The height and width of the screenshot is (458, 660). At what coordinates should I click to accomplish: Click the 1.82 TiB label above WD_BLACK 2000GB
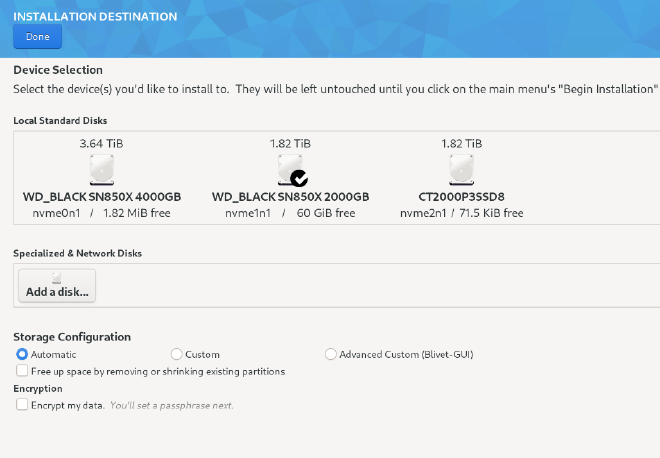tap(290, 144)
